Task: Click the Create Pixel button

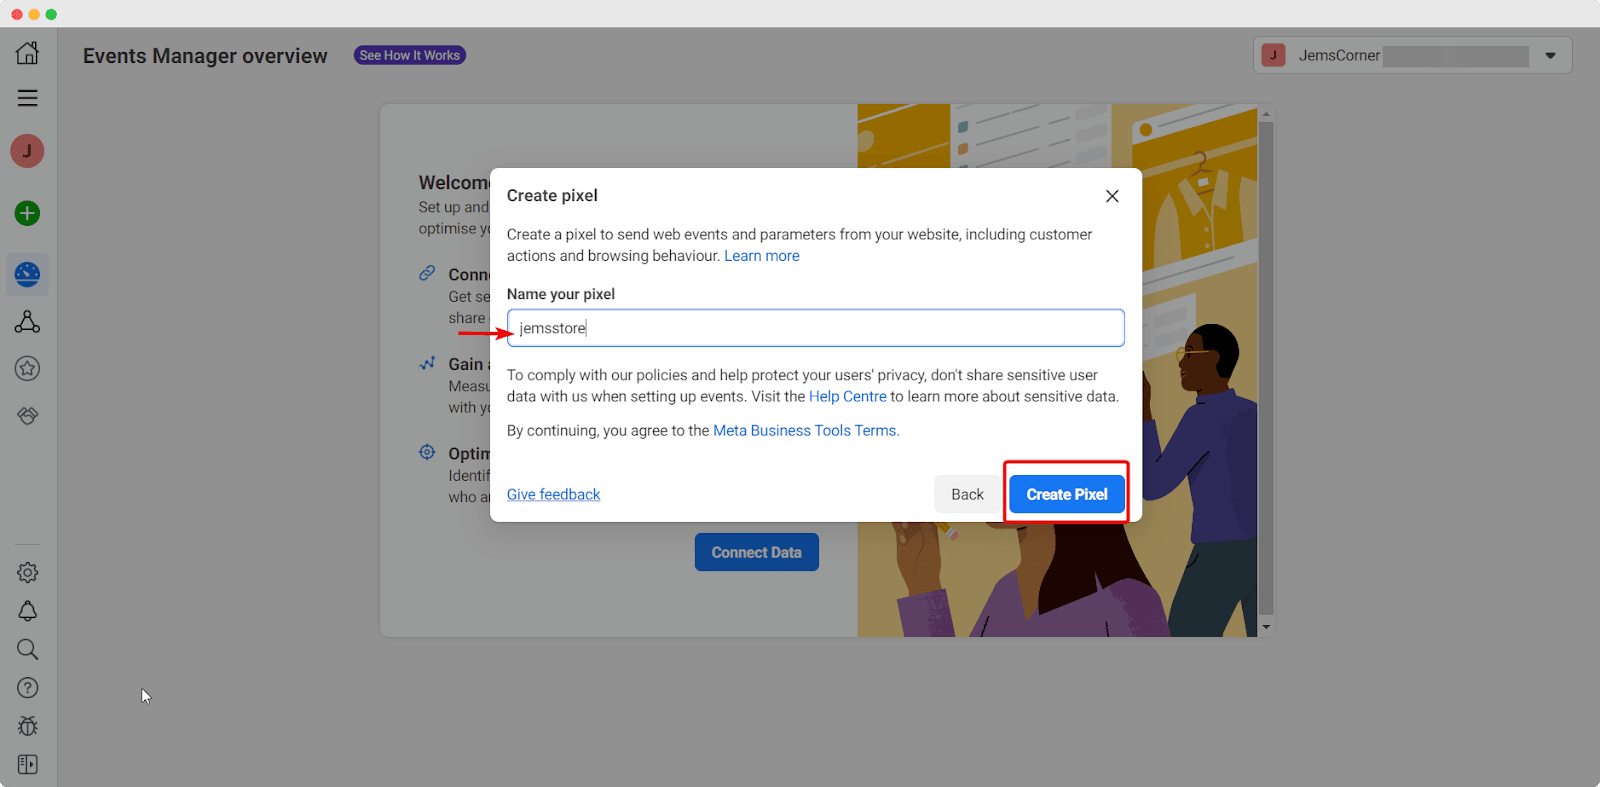Action: tap(1067, 494)
